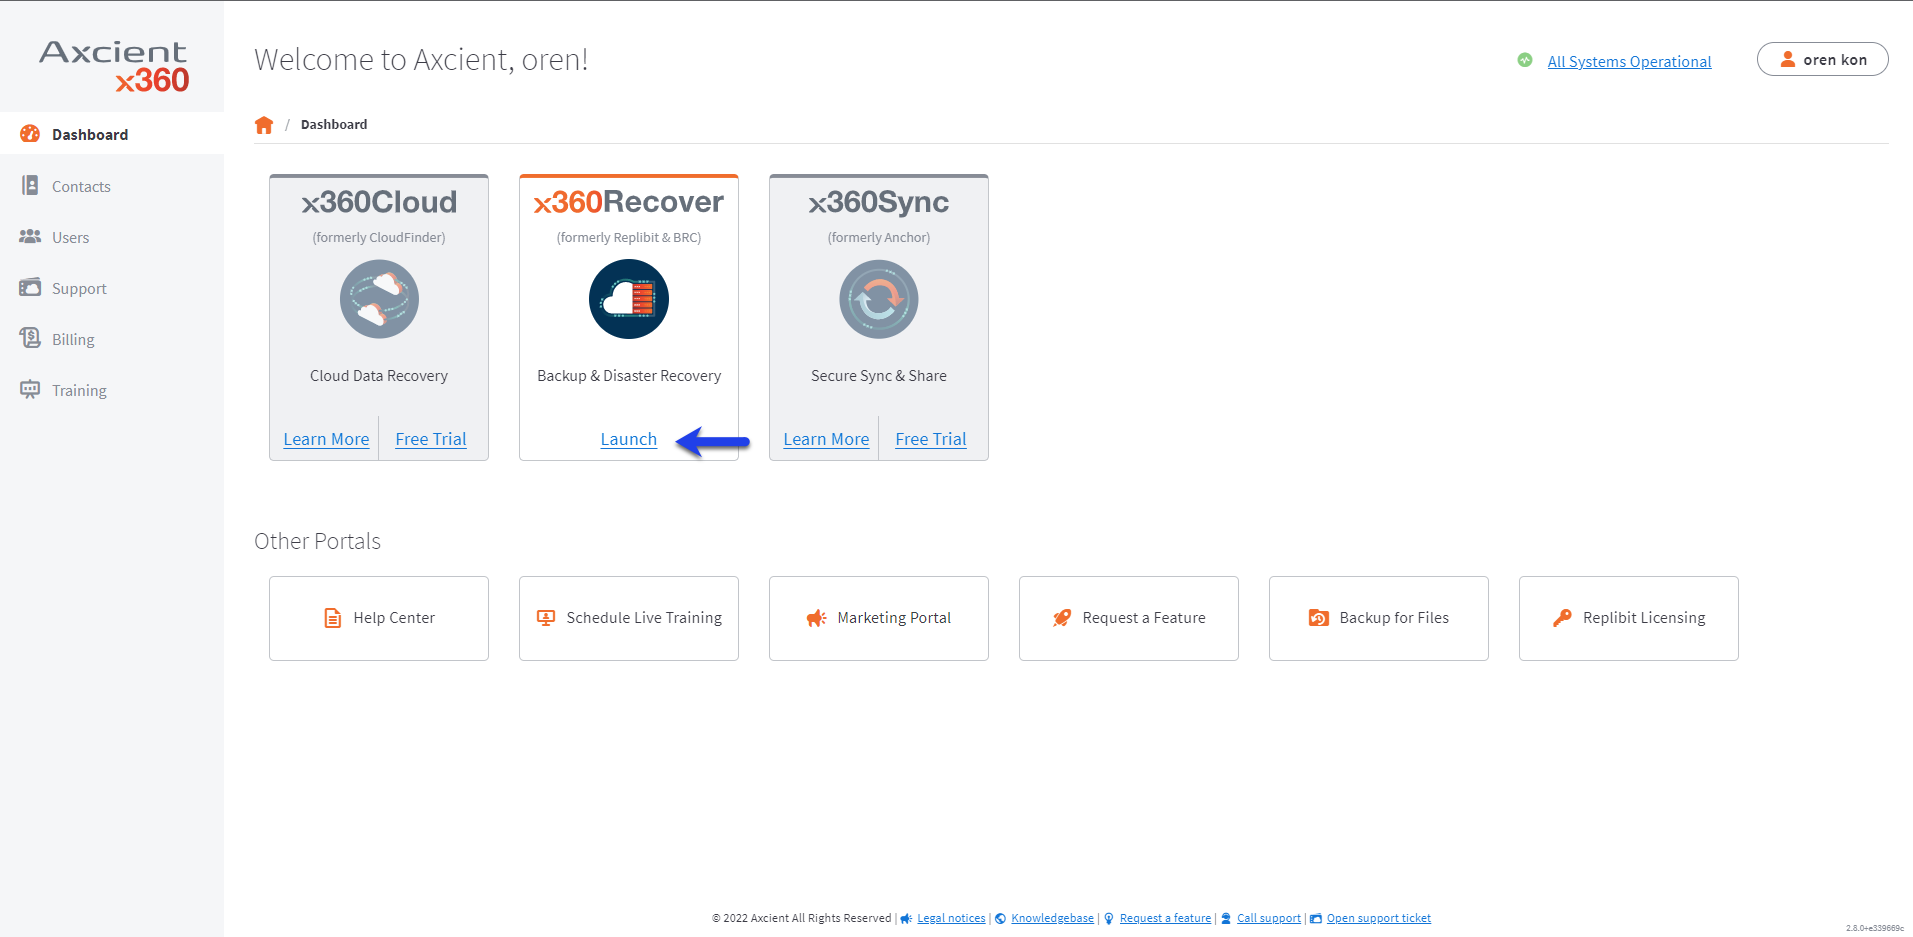Click the x360Recover backup server icon

coord(629,299)
